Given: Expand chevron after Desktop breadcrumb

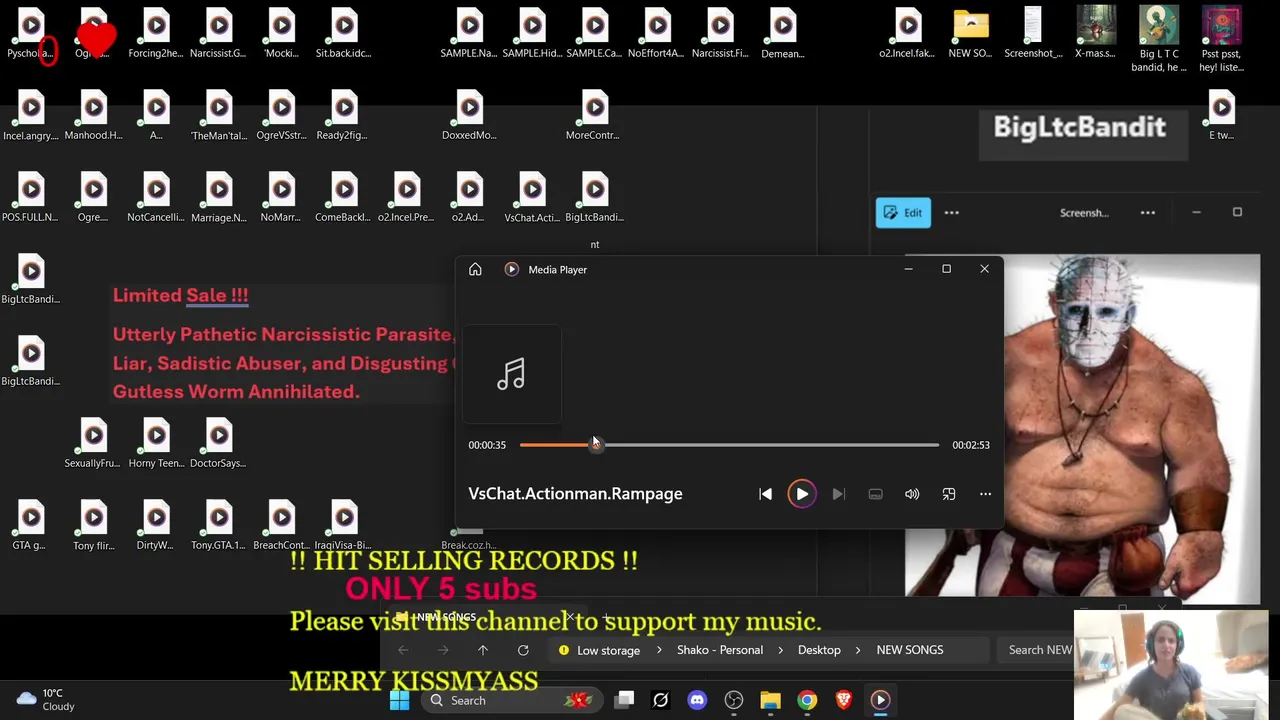Looking at the screenshot, I should pyautogui.click(x=858, y=650).
